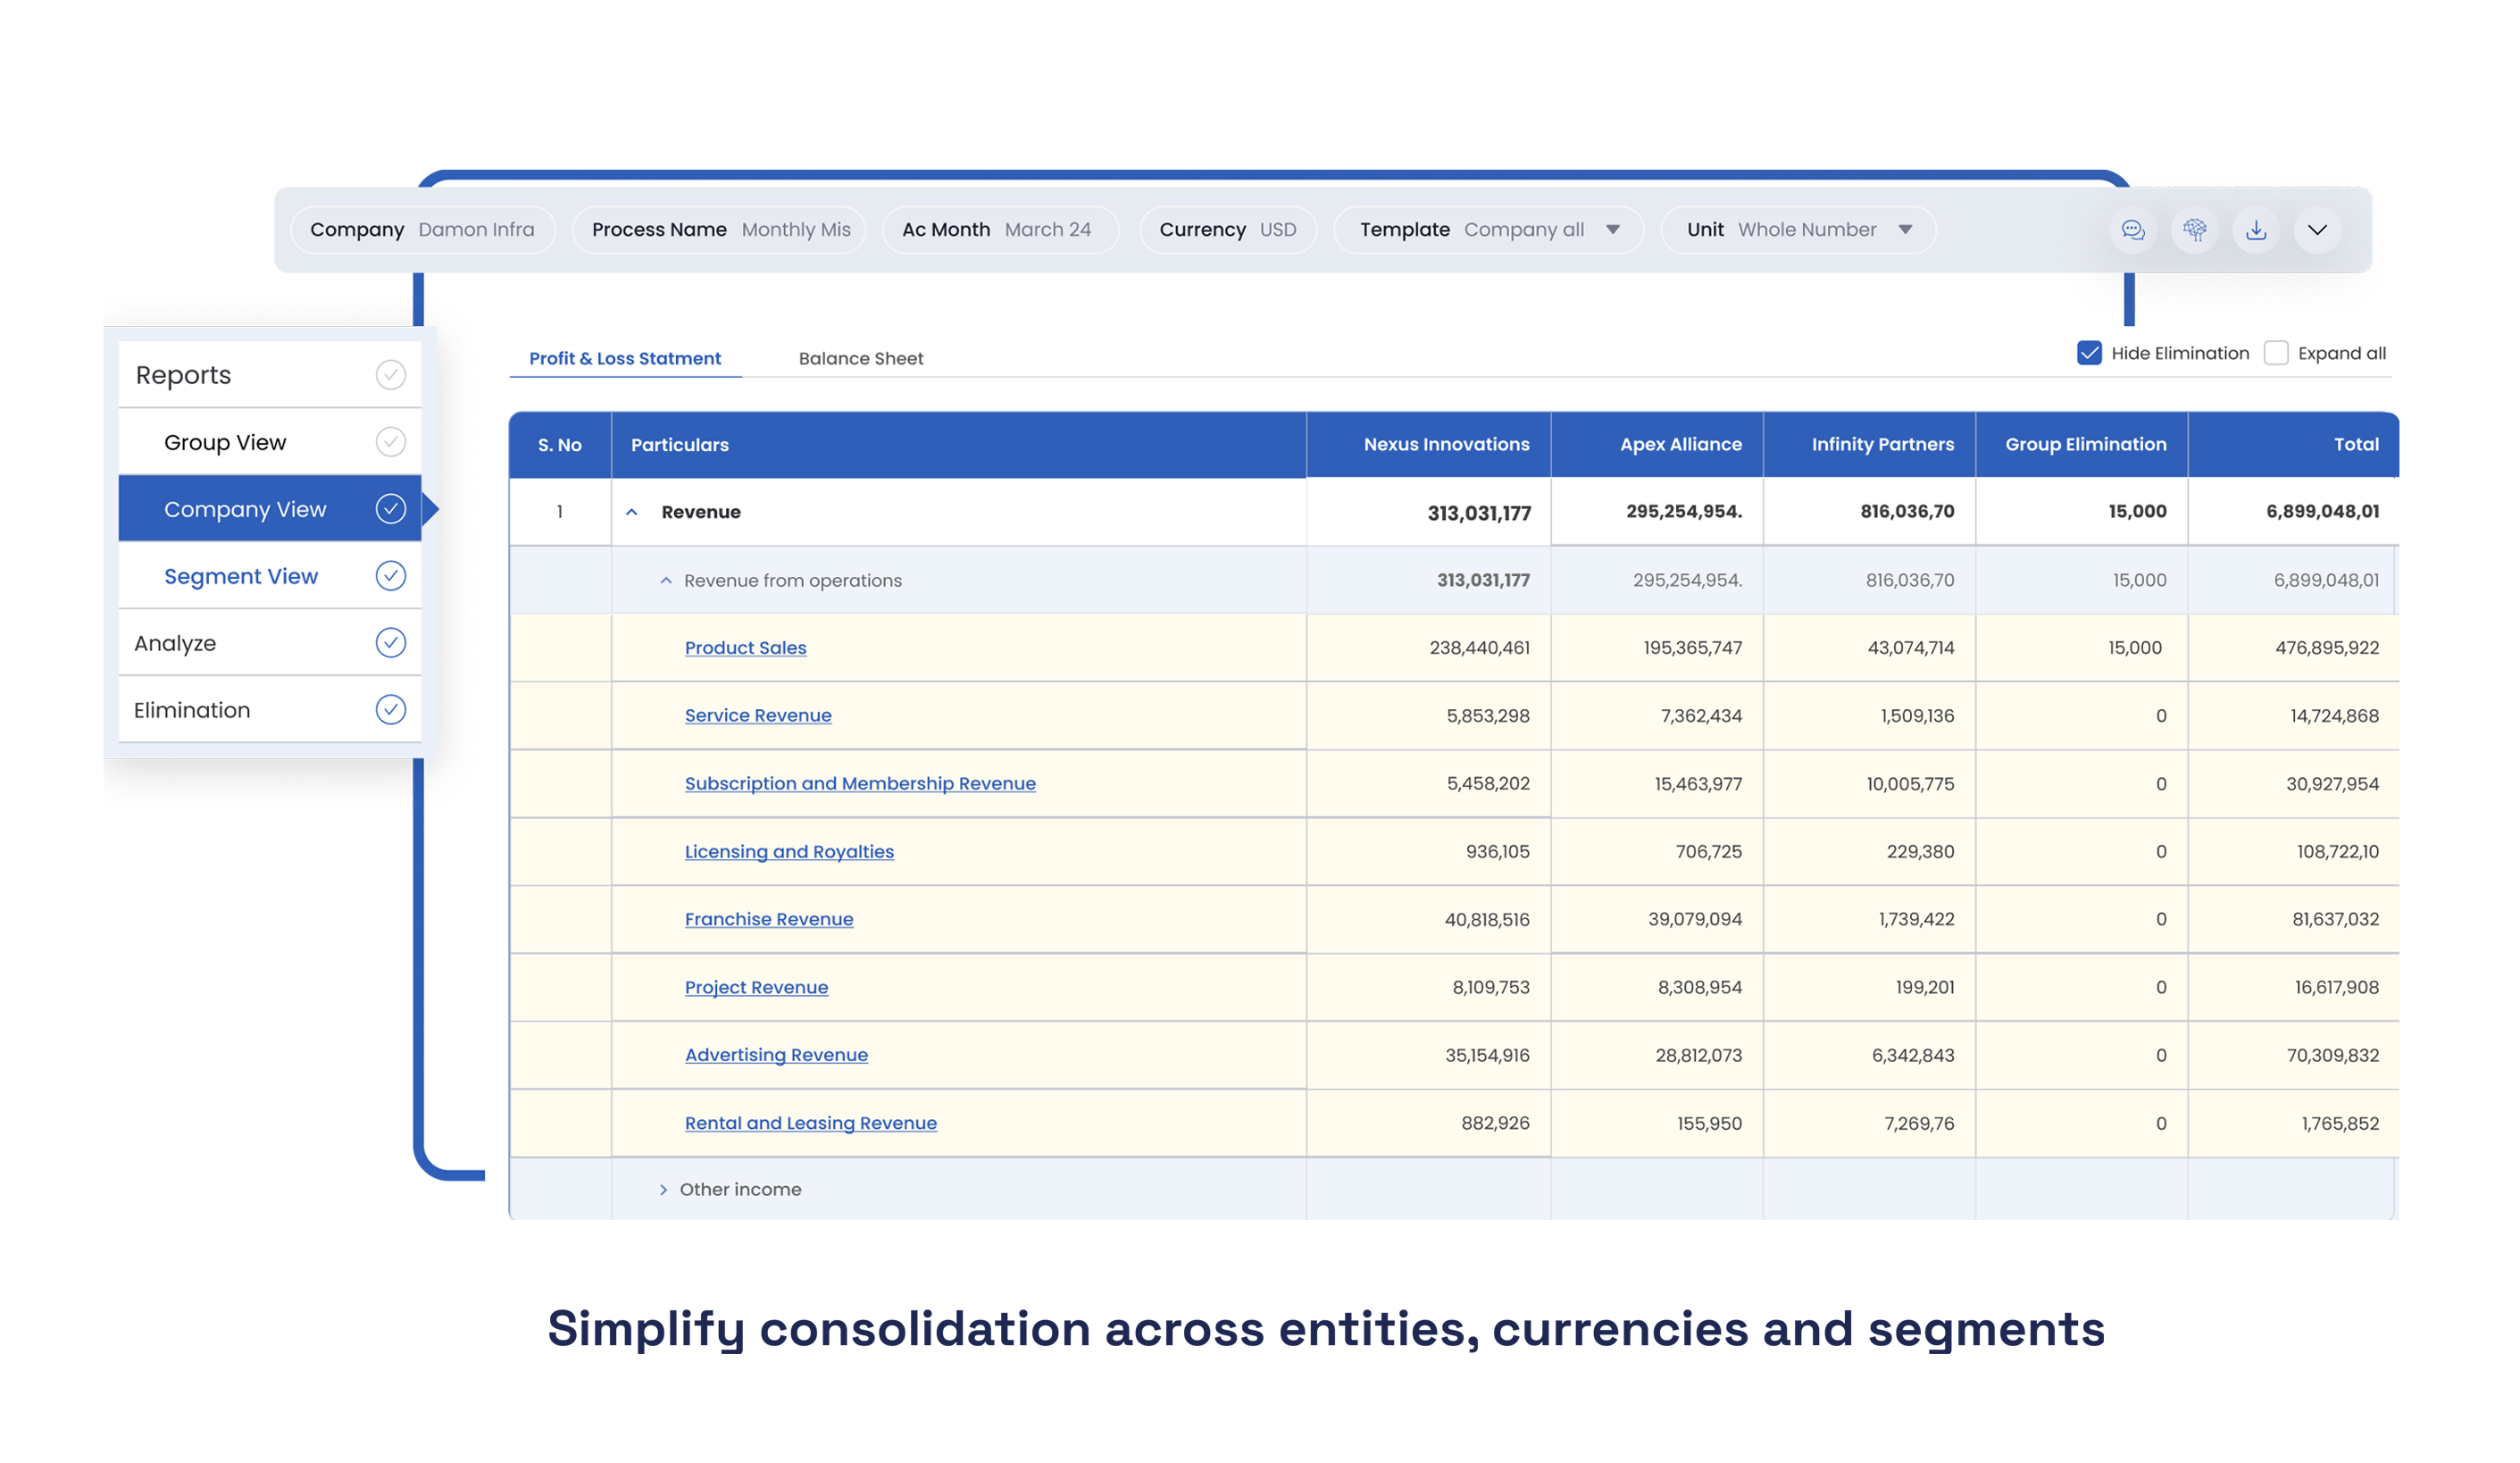Click the Total column header
The height and width of the screenshot is (1463, 2520).
point(2355,445)
